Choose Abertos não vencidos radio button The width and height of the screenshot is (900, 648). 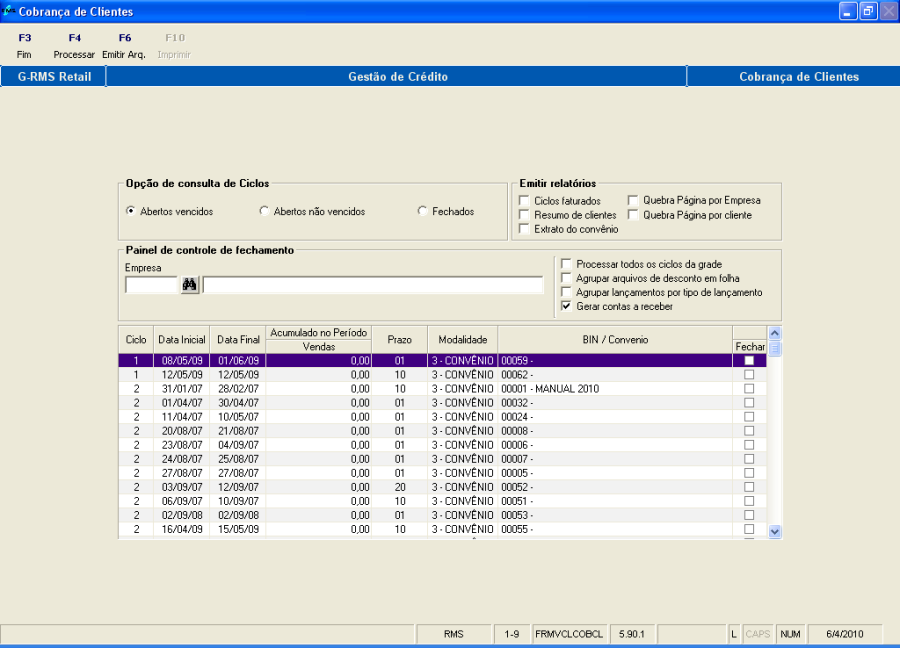[264, 211]
